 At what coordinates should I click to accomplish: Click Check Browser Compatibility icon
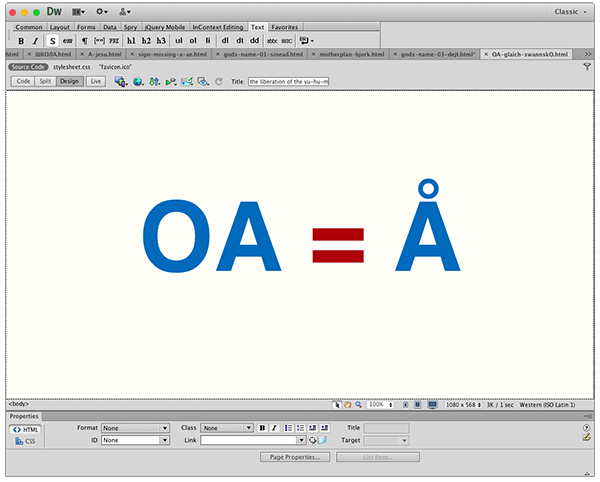(x=187, y=81)
